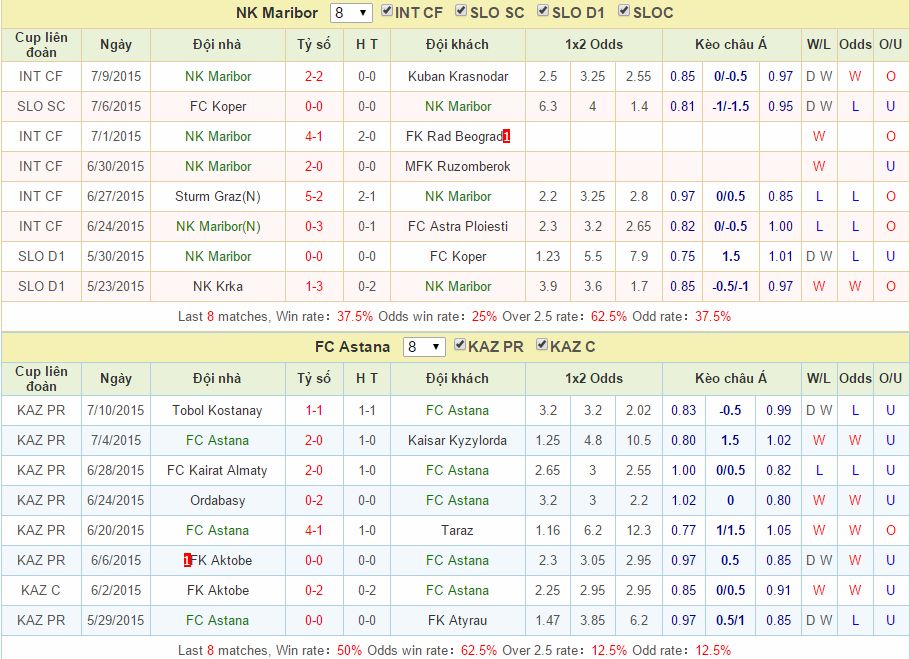Click score 4-1 versus FK Rad Beograd
The width and height of the screenshot is (910, 659).
click(x=314, y=136)
